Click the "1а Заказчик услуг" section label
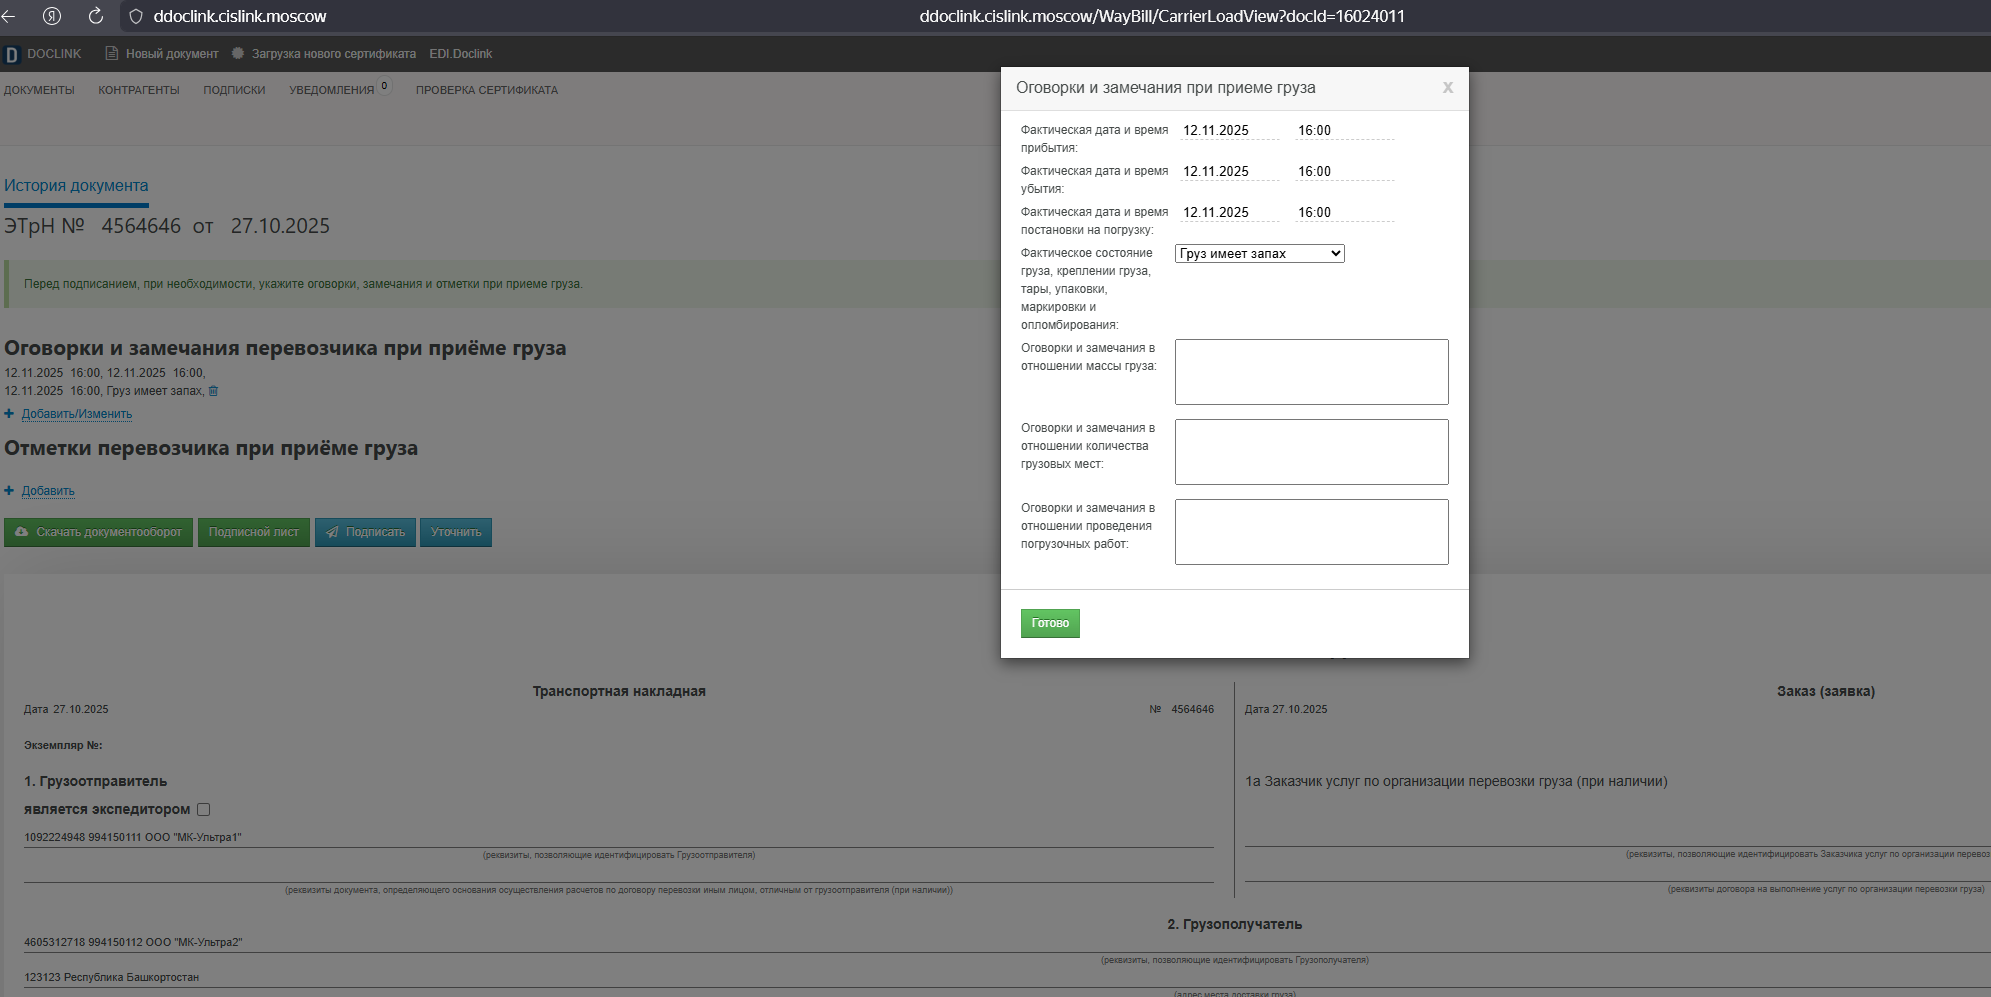The width and height of the screenshot is (1991, 997). pyautogui.click(x=1456, y=782)
